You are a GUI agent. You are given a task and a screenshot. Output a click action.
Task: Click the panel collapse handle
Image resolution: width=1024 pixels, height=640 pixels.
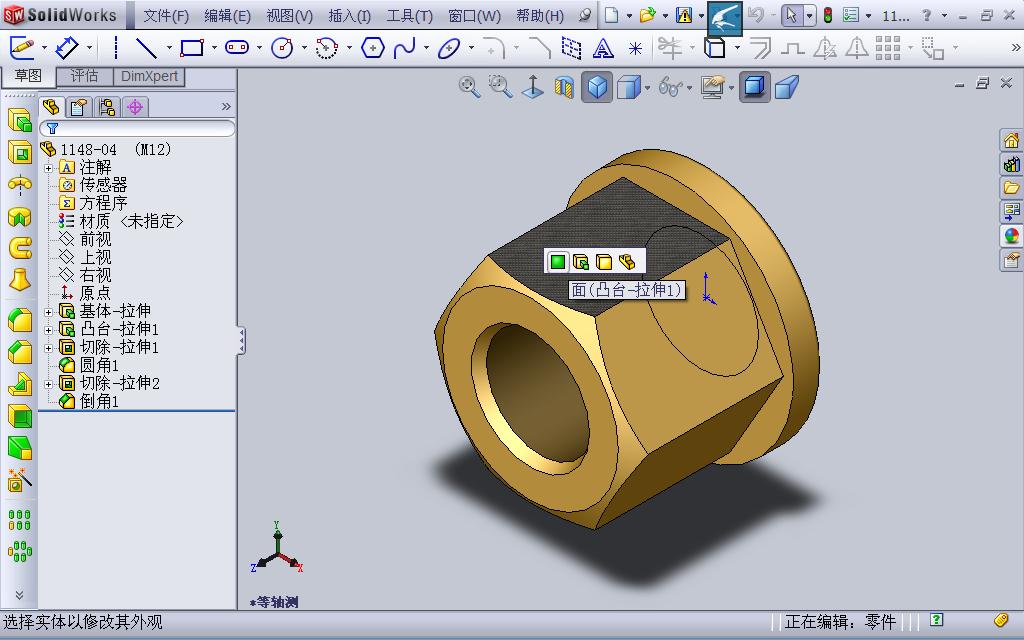coord(241,340)
